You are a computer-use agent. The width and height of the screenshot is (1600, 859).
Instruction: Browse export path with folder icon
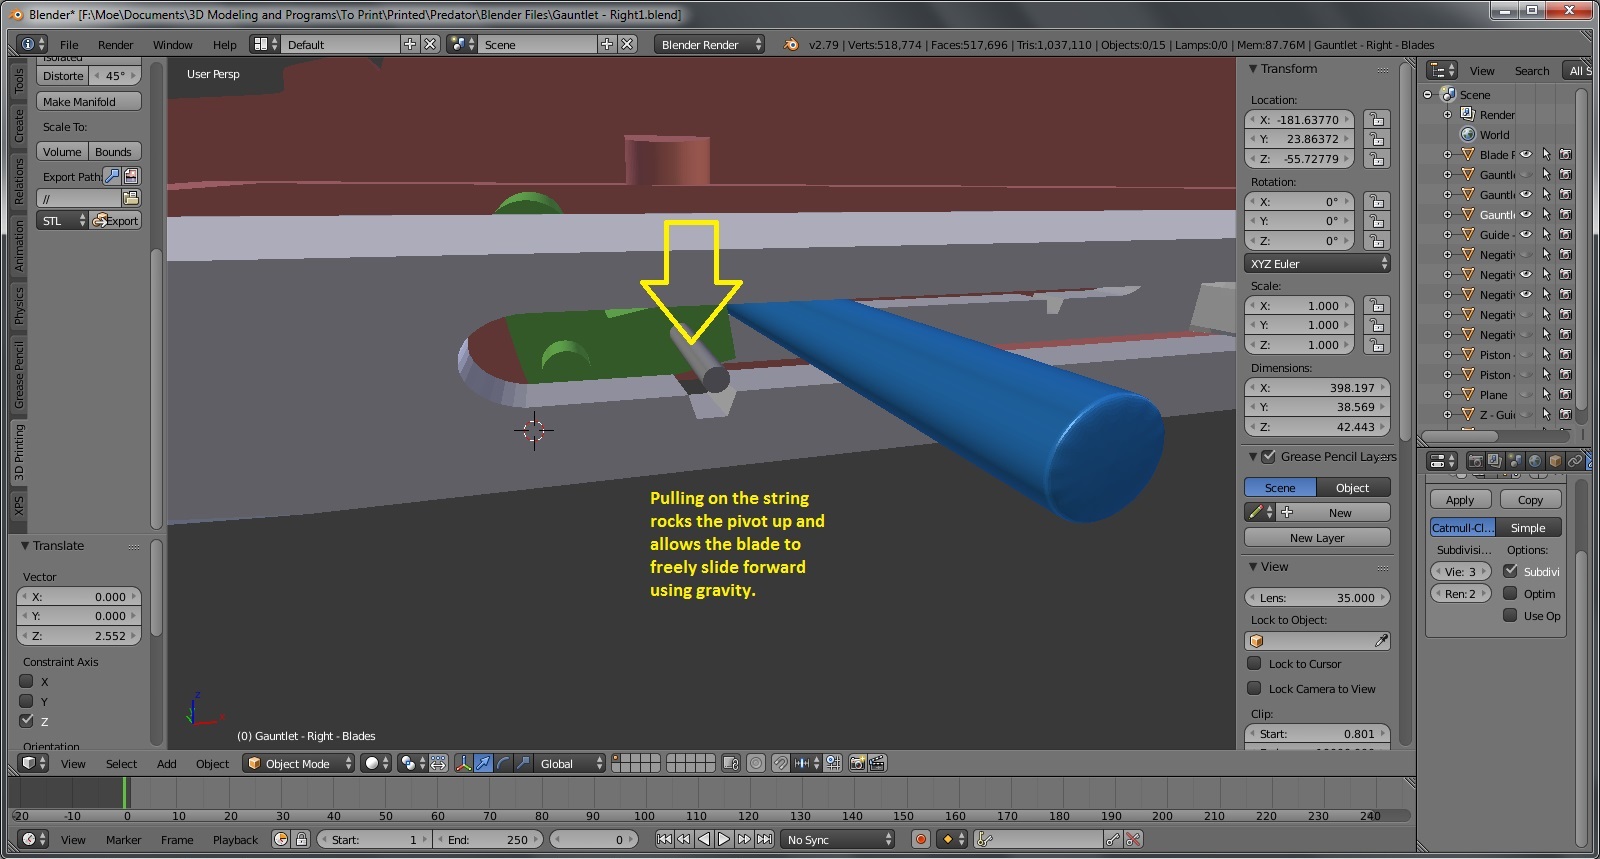coord(131,198)
